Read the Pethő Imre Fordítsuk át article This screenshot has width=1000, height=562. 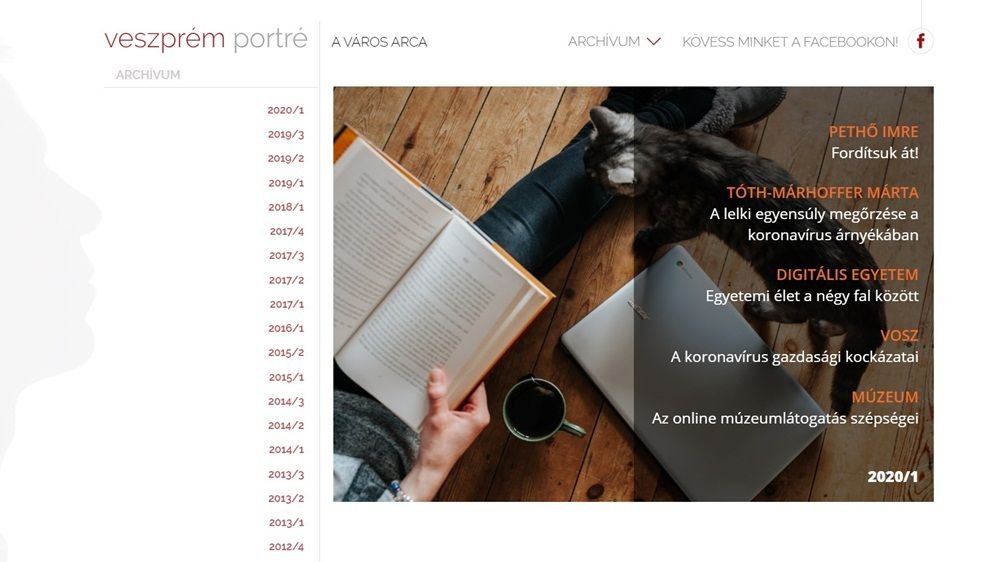point(874,142)
